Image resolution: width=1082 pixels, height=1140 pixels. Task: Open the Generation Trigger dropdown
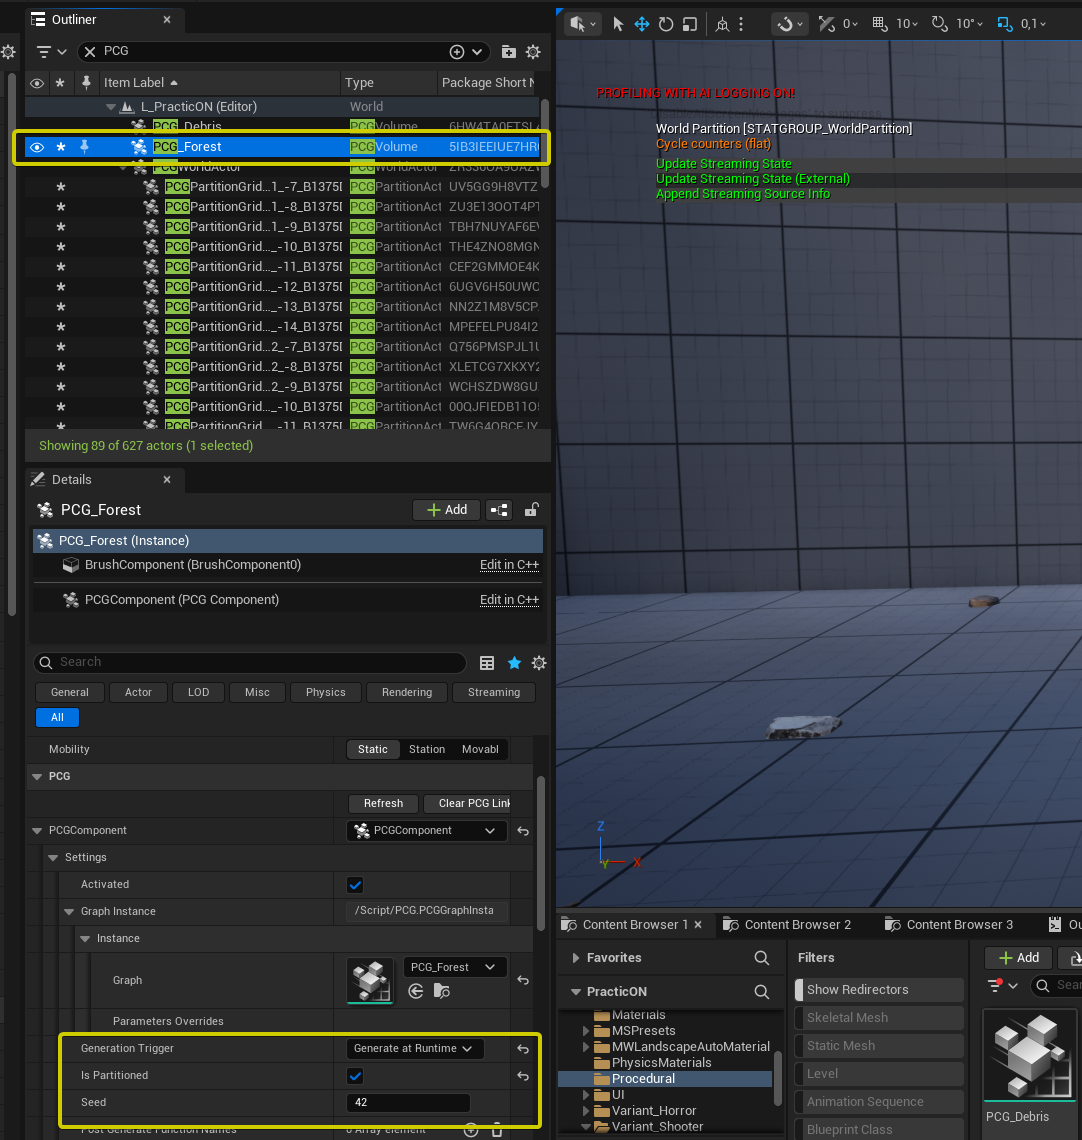pos(414,1049)
